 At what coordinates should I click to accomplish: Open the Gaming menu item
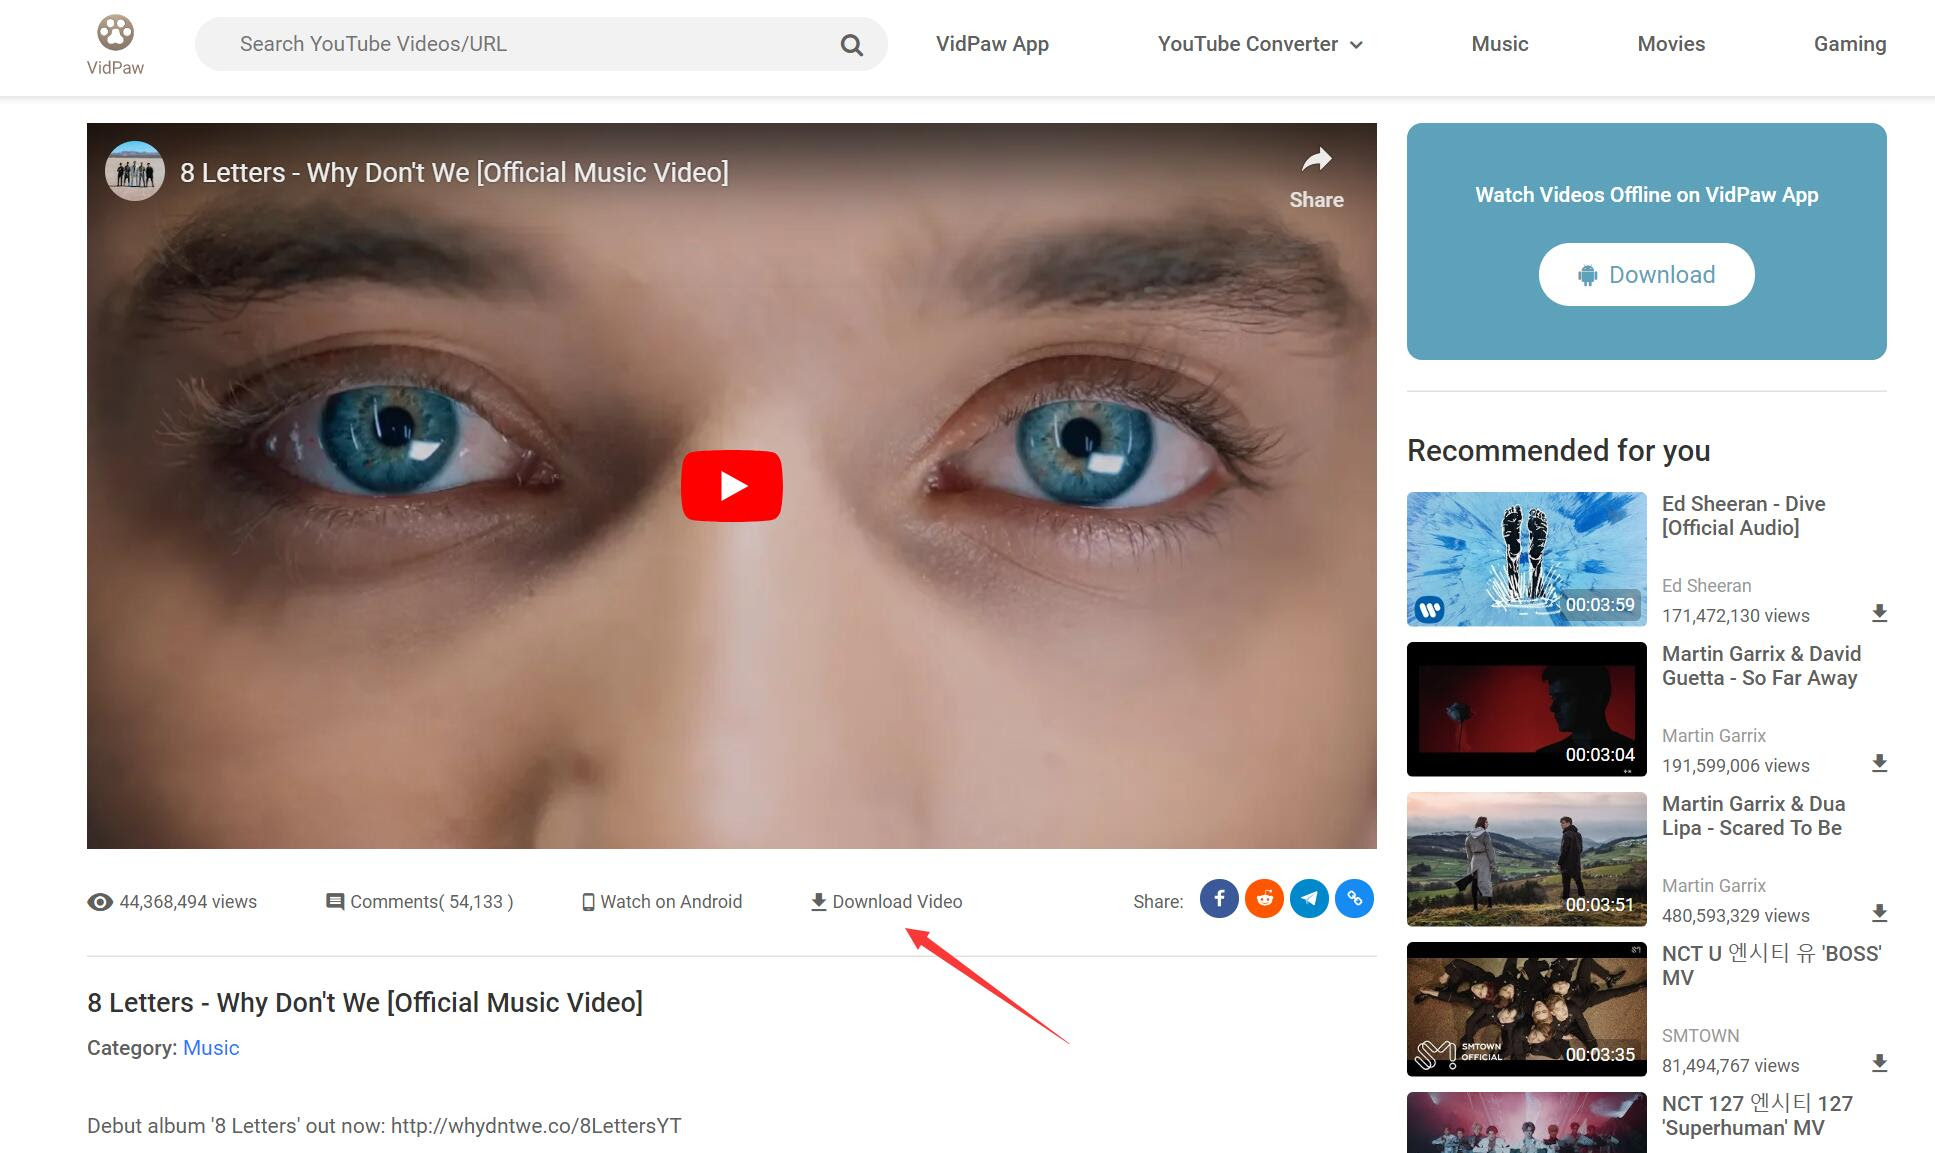pos(1850,44)
